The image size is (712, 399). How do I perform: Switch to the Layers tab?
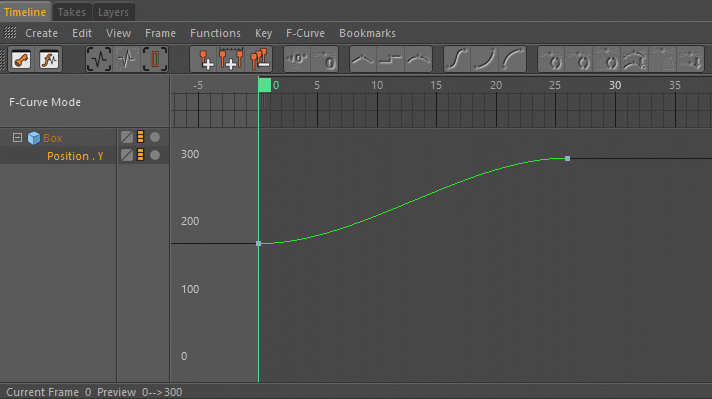tap(113, 12)
